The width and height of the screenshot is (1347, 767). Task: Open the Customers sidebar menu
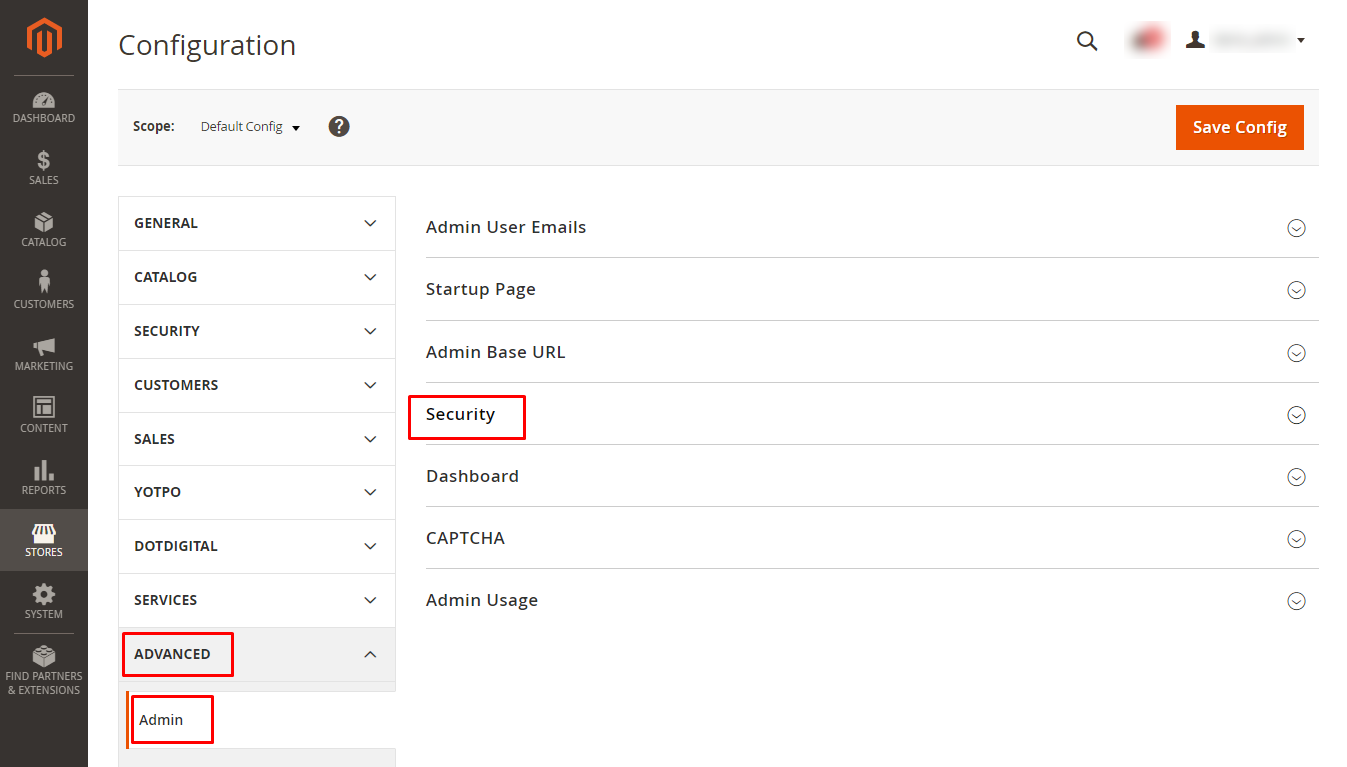click(x=44, y=292)
